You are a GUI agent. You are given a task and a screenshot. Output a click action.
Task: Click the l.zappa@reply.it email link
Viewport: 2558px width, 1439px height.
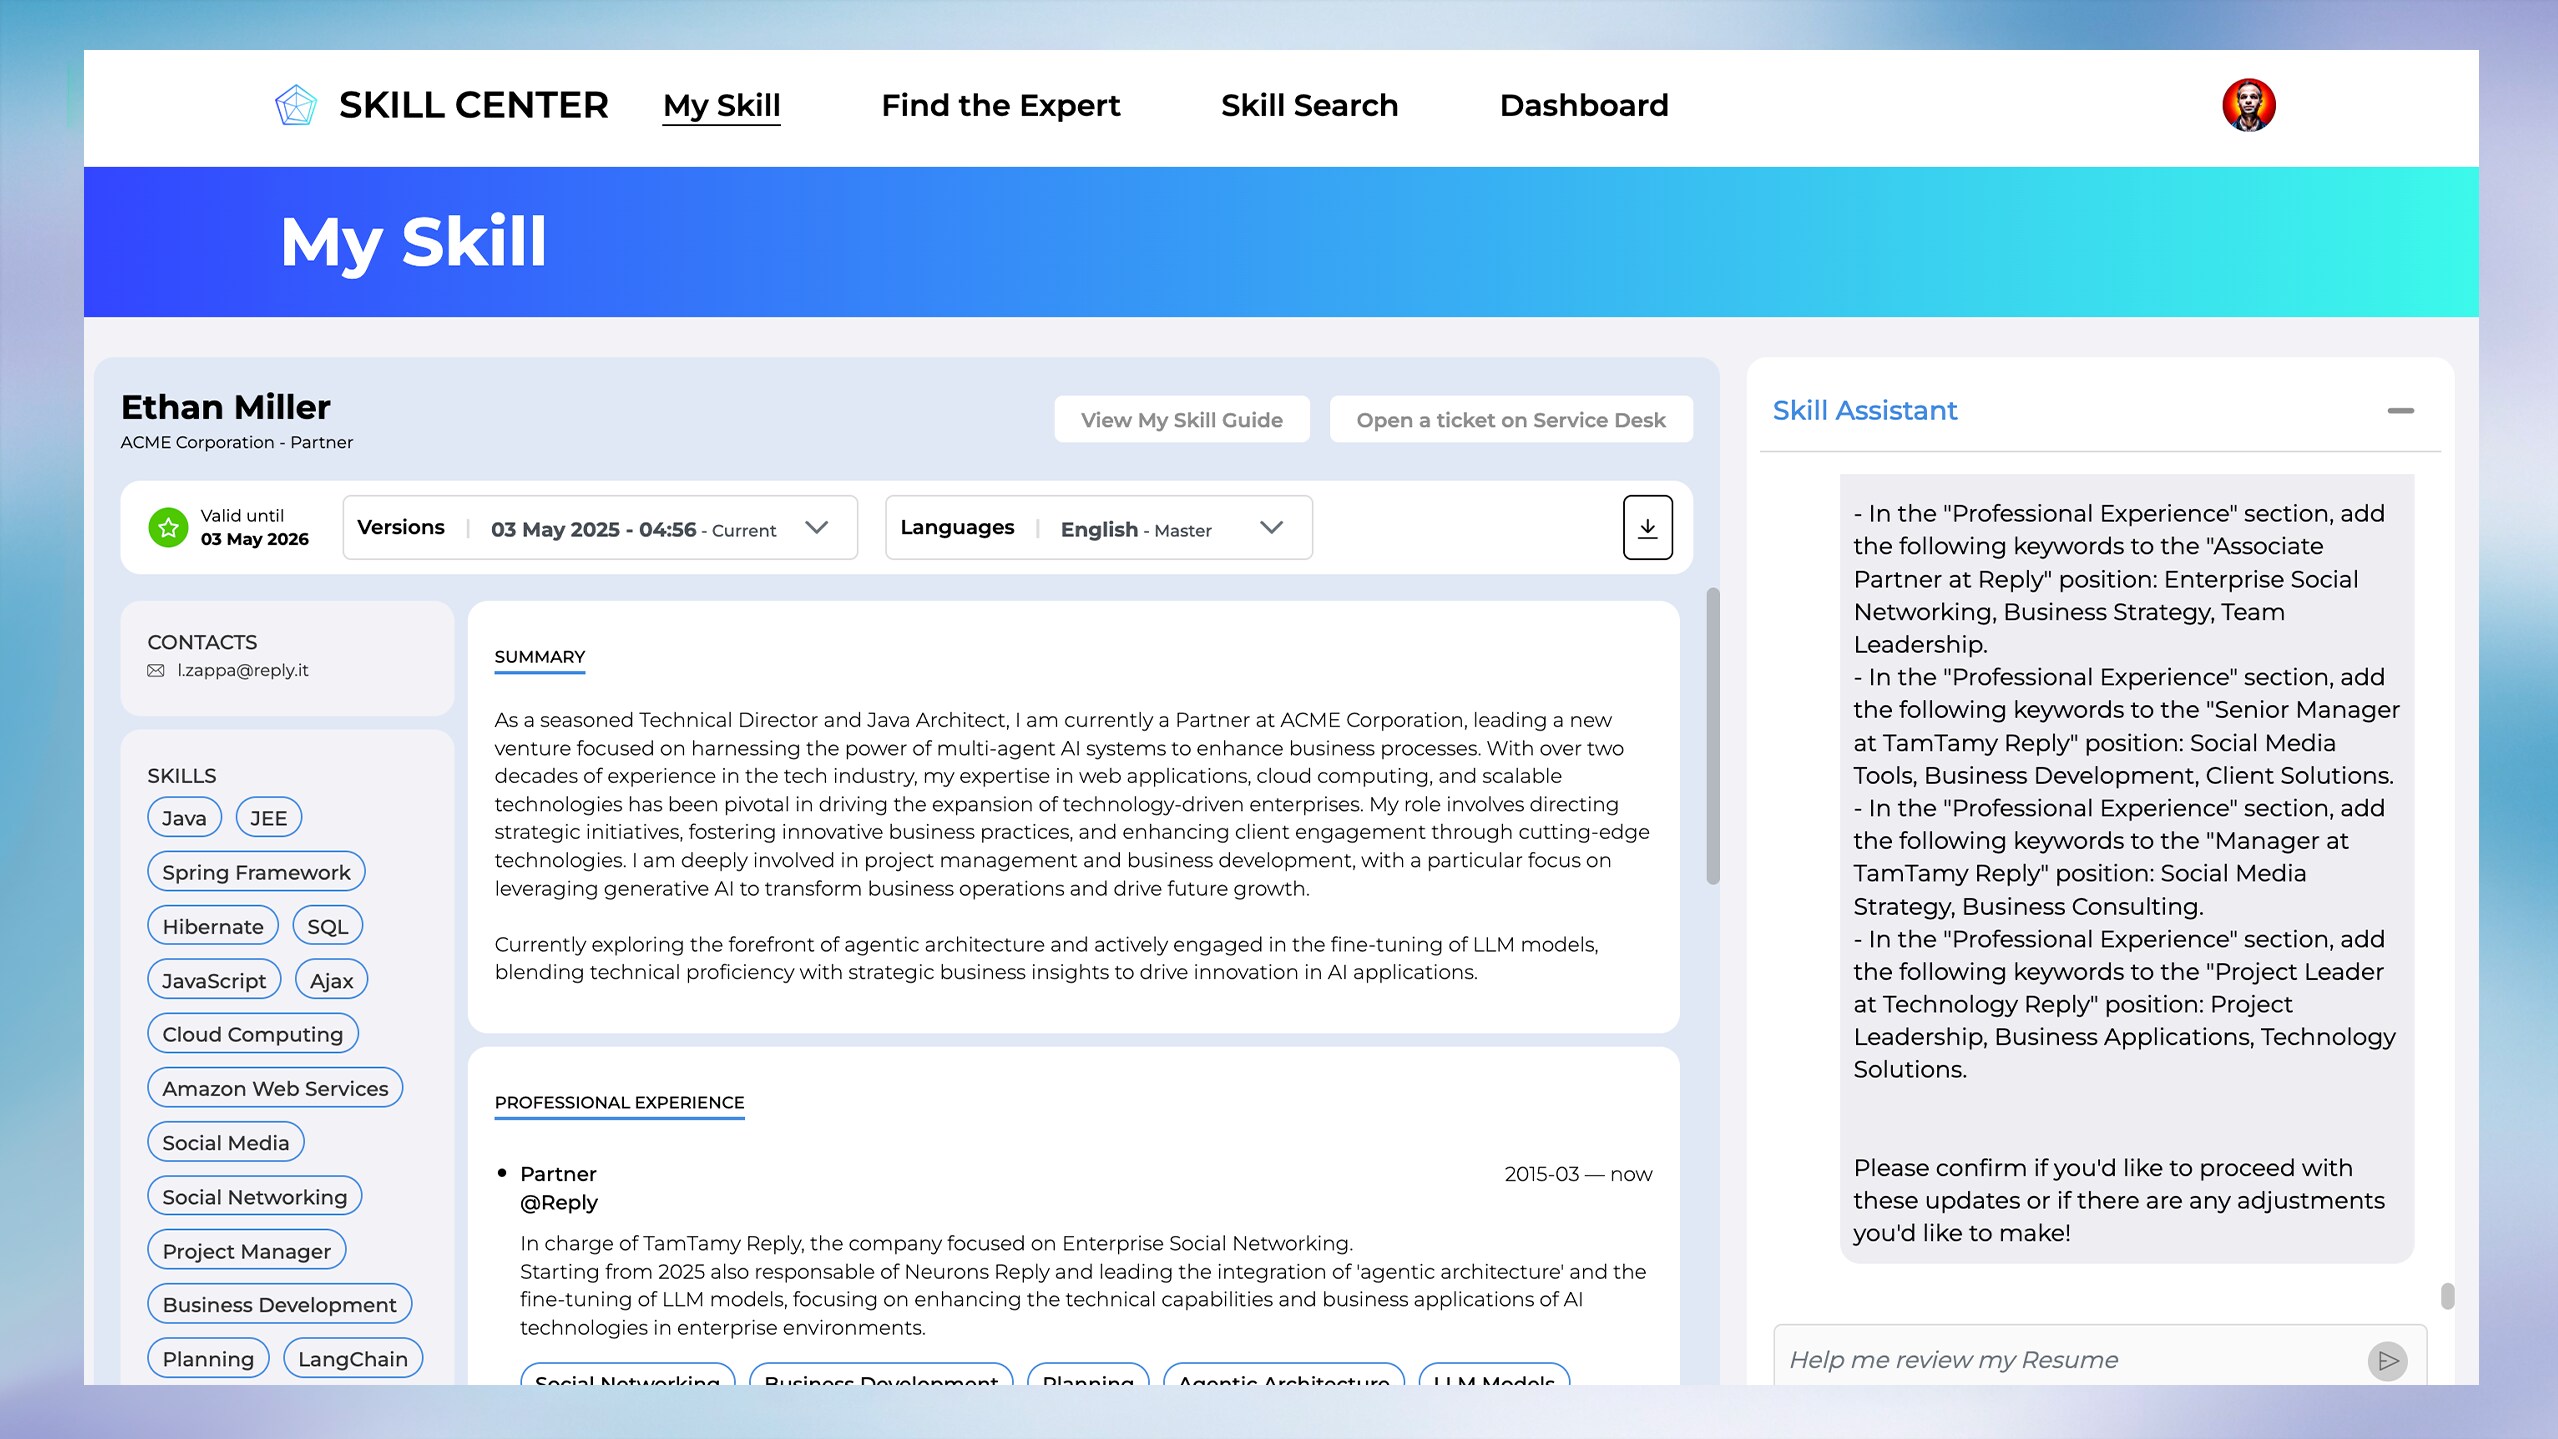(243, 671)
